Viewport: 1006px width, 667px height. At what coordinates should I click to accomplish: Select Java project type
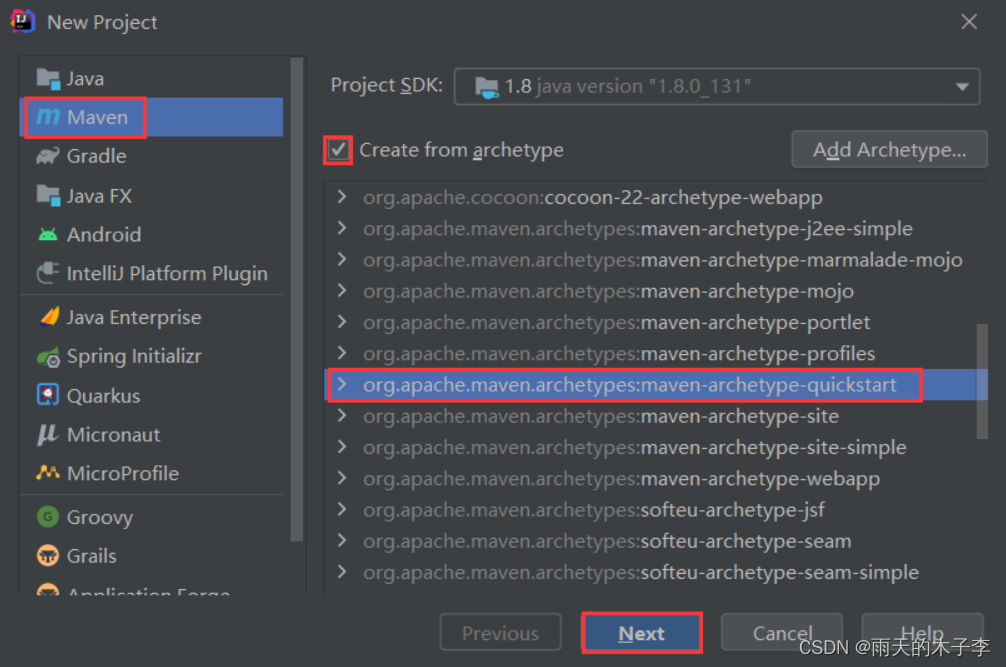[x=151, y=79]
